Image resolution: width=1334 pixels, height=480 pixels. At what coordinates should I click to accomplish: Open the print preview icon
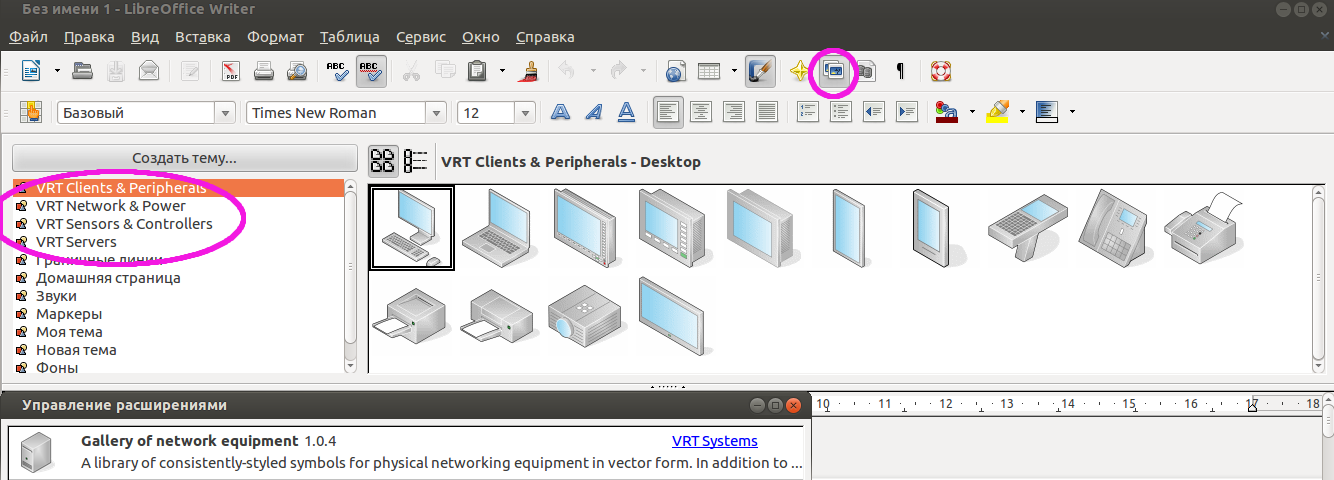[297, 71]
